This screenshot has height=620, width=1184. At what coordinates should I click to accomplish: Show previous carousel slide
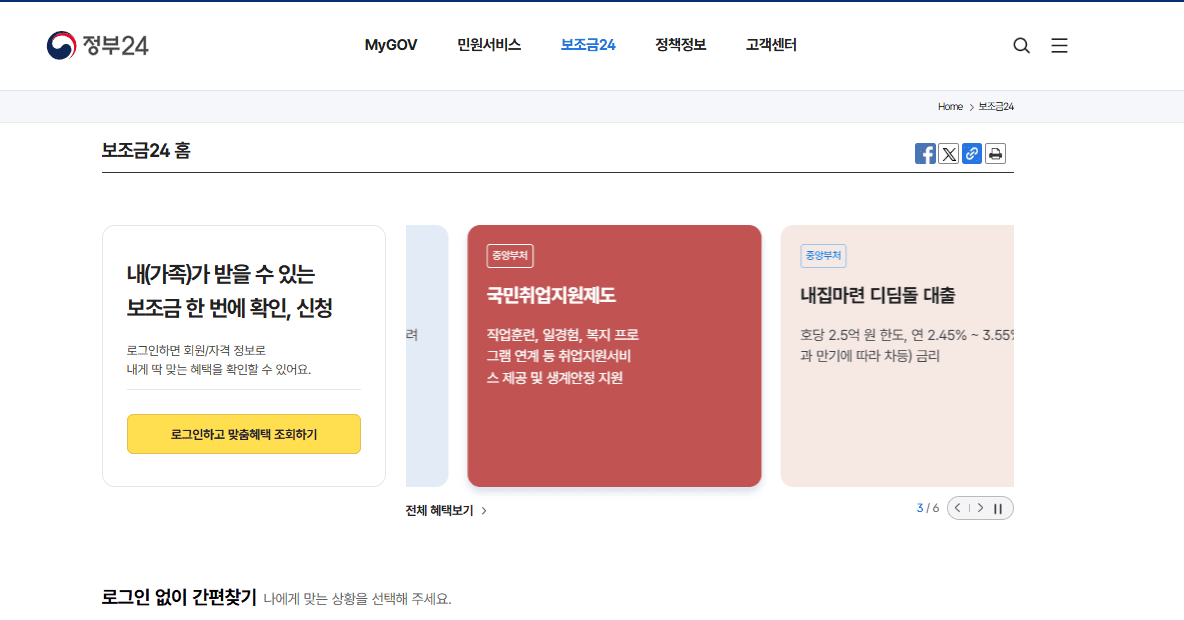click(957, 508)
